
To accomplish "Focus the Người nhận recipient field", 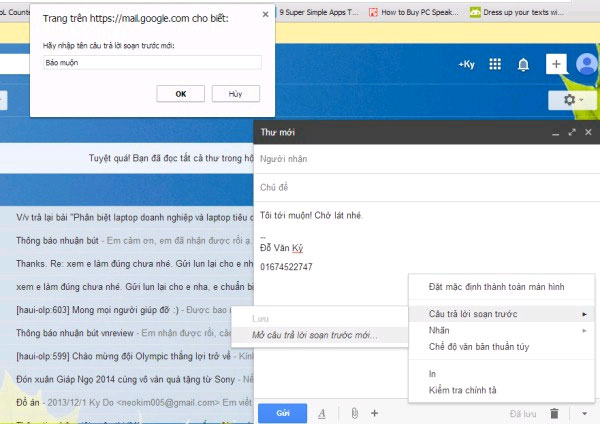I will click(x=427, y=159).
